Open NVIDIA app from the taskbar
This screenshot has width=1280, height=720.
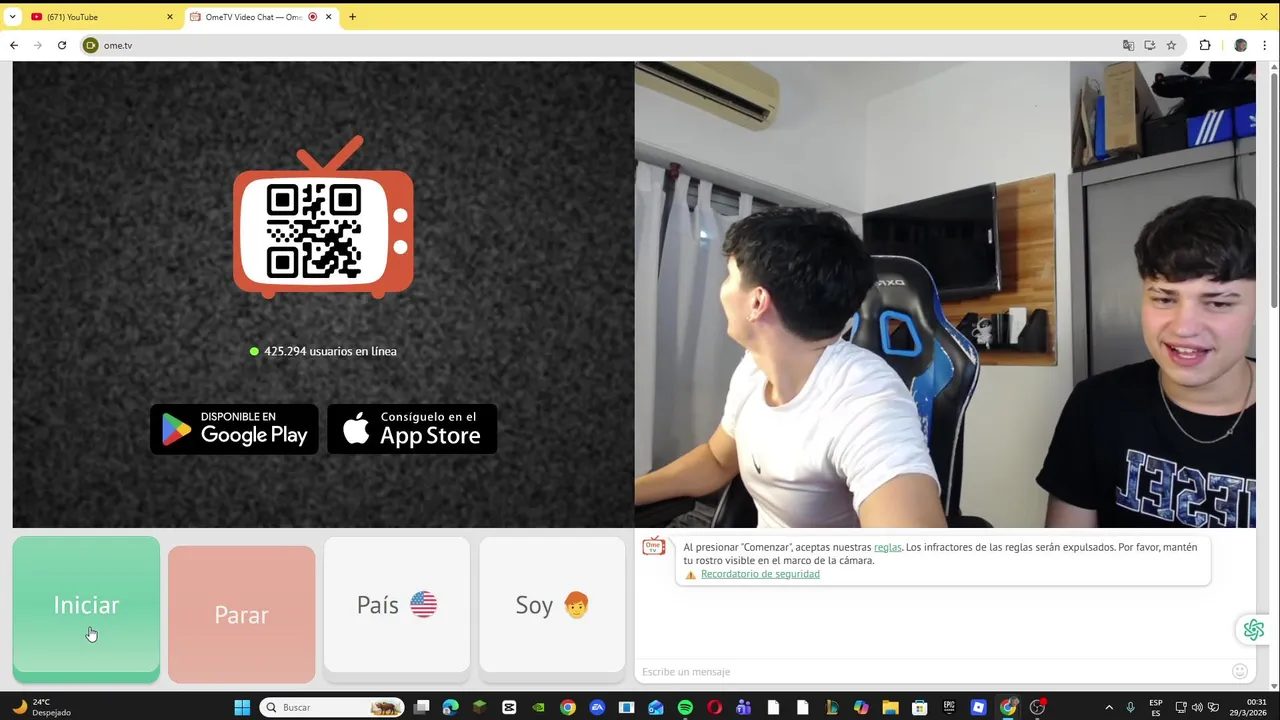click(539, 707)
